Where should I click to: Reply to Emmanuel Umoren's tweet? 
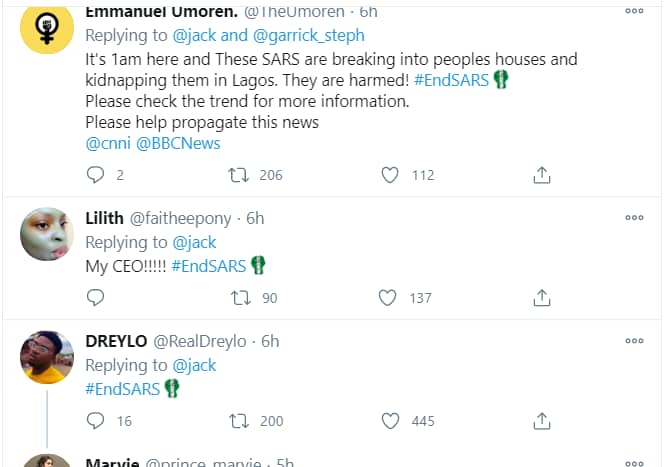pos(96,175)
